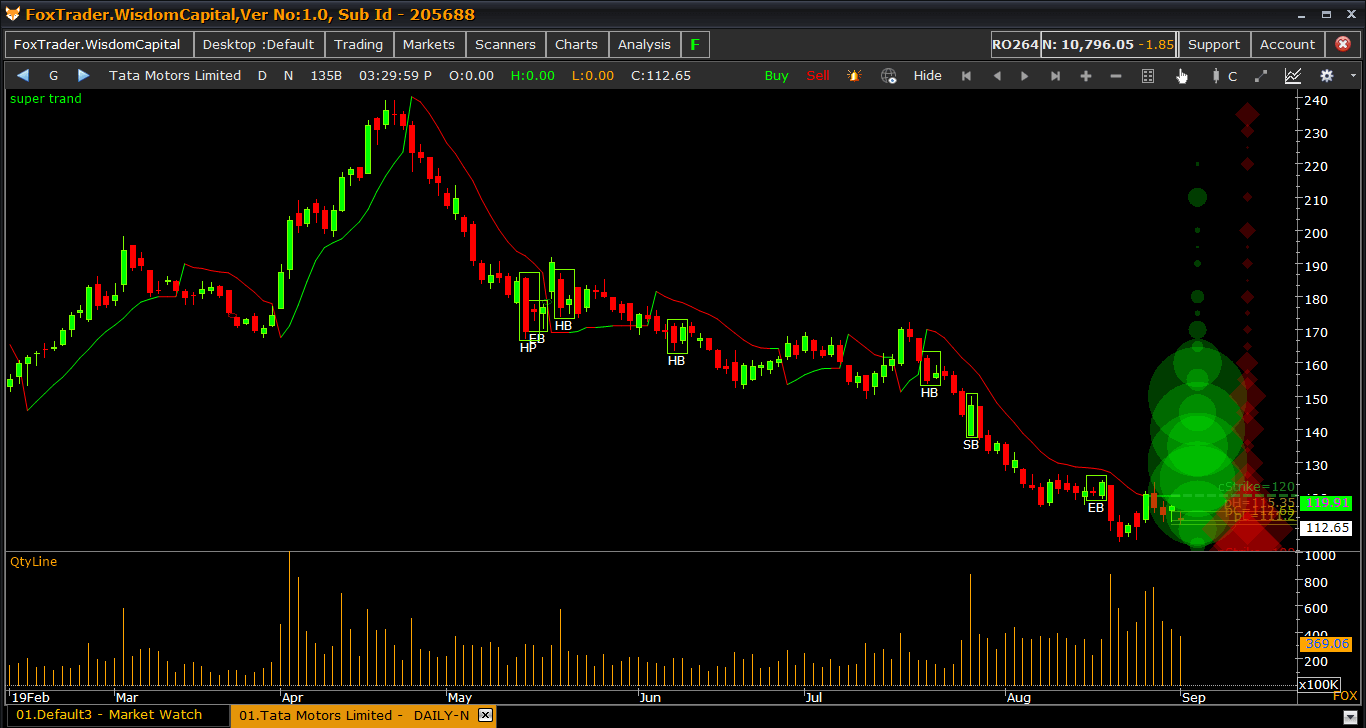Image resolution: width=1366 pixels, height=728 pixels.
Task: Click the line chart indicators icon
Action: click(x=1293, y=76)
